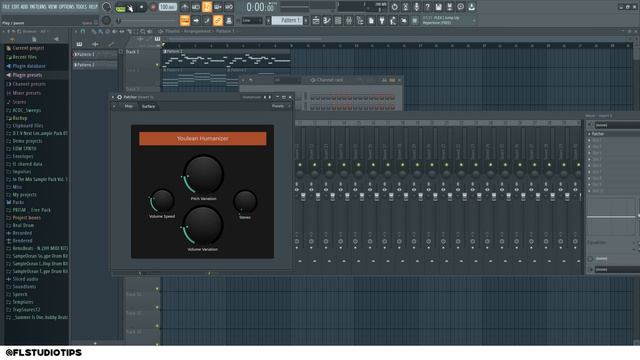Click the Stop playback button

142,7
